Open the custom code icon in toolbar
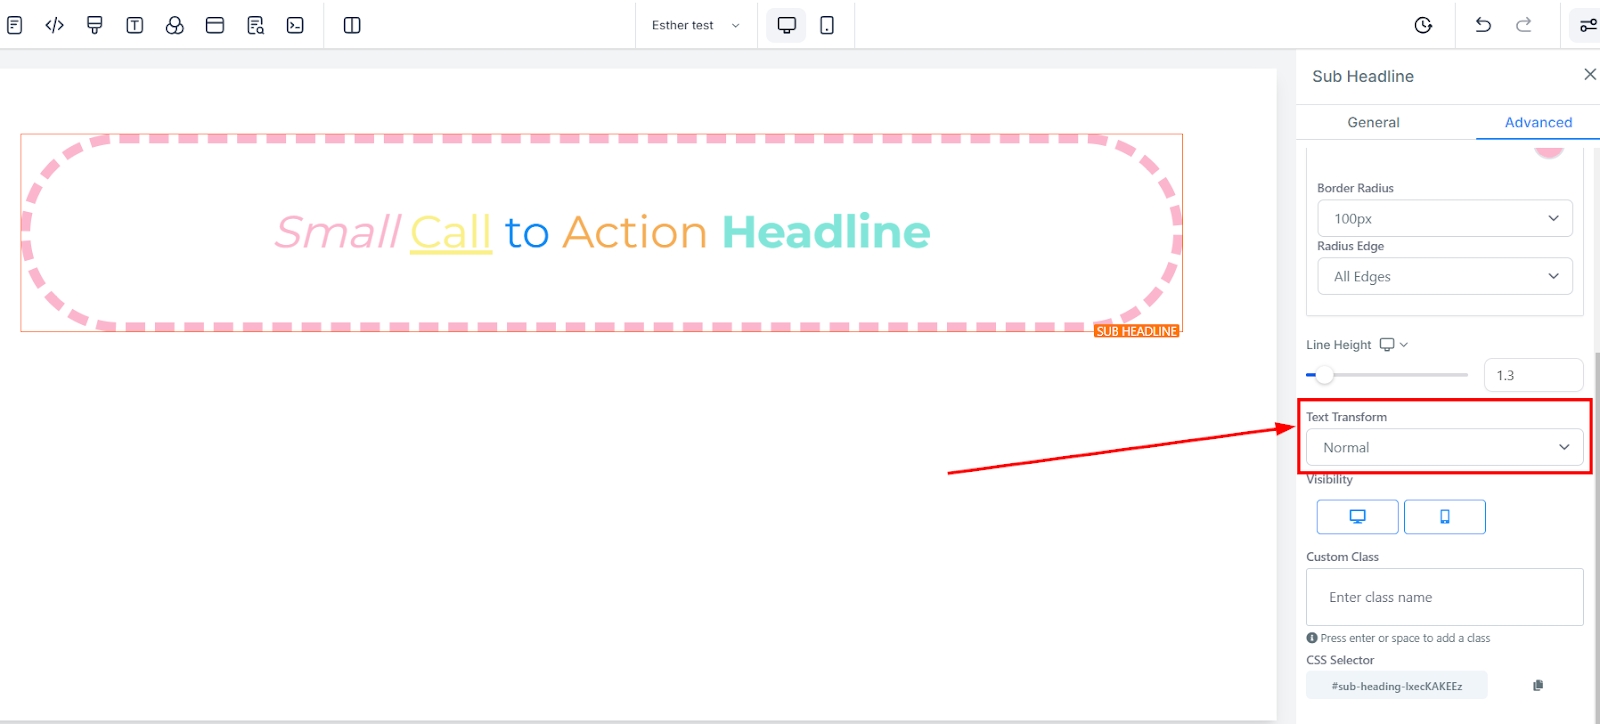 (55, 25)
